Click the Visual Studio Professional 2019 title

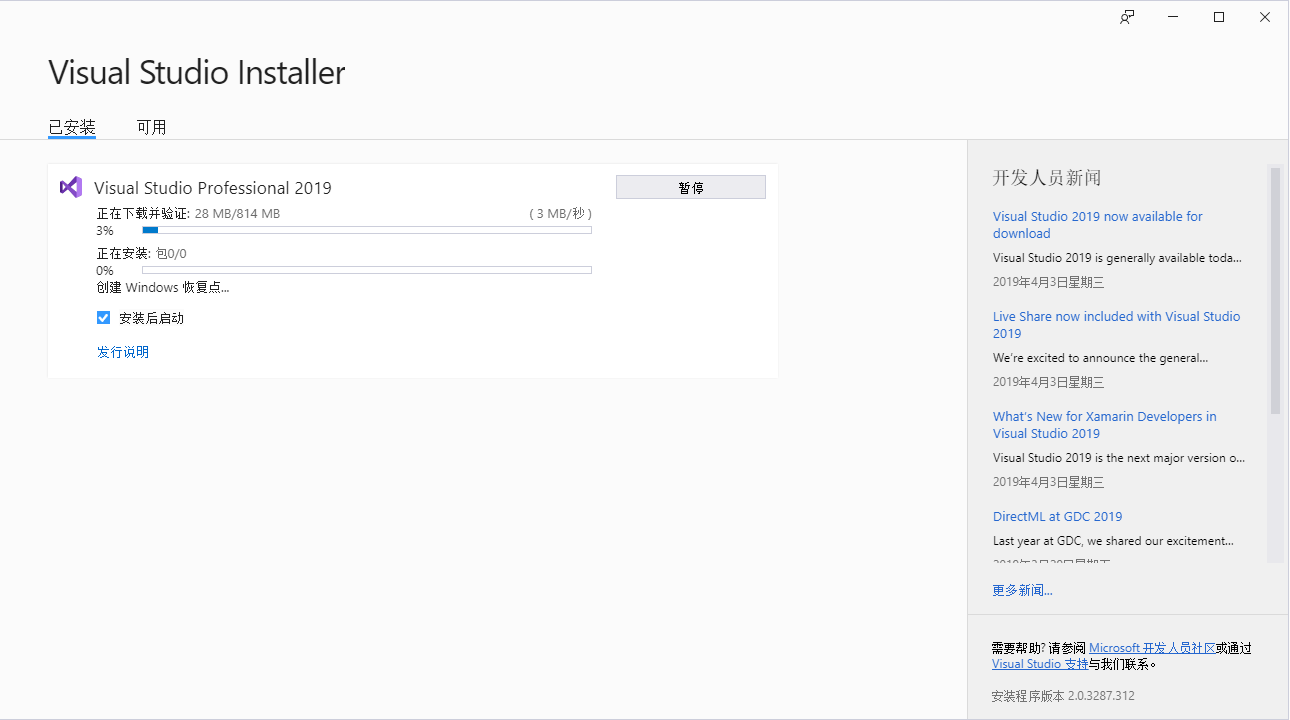[x=213, y=188]
